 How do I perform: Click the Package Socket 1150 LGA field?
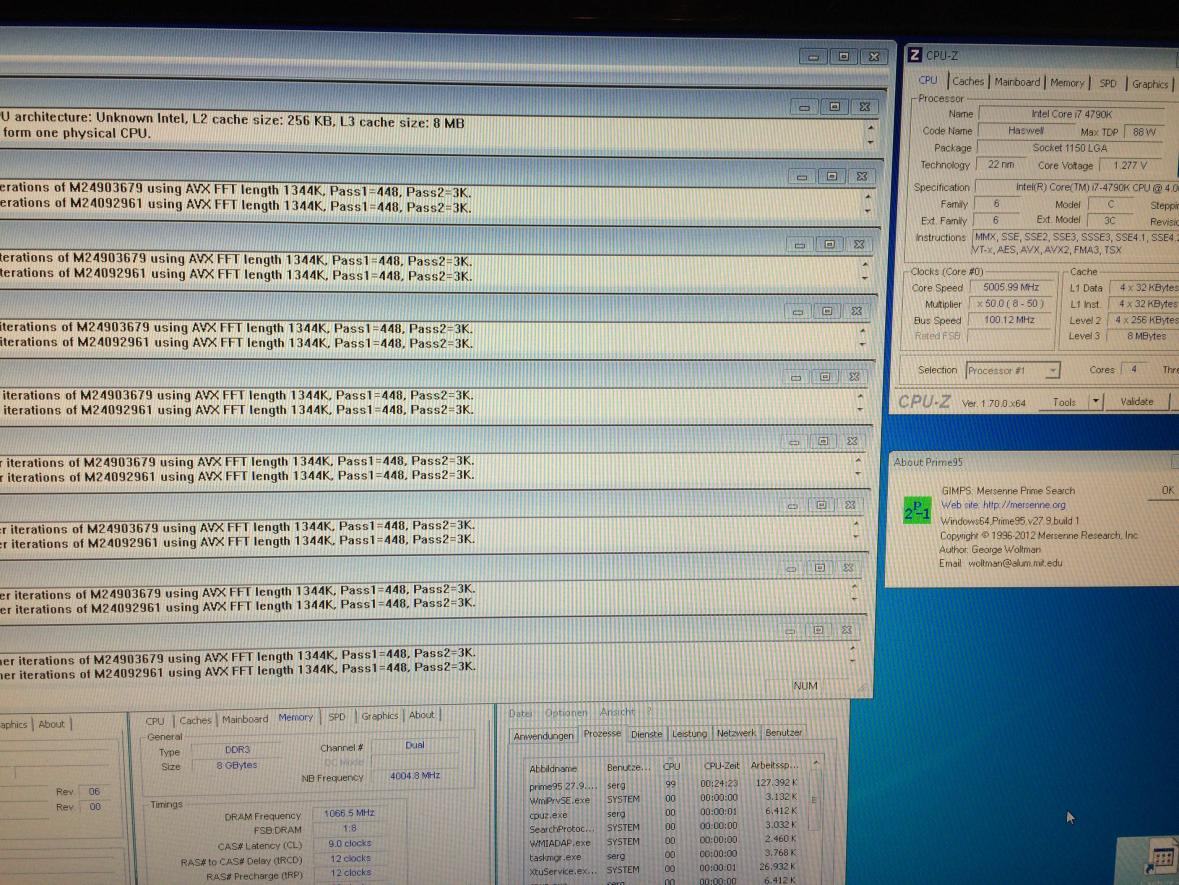1070,148
